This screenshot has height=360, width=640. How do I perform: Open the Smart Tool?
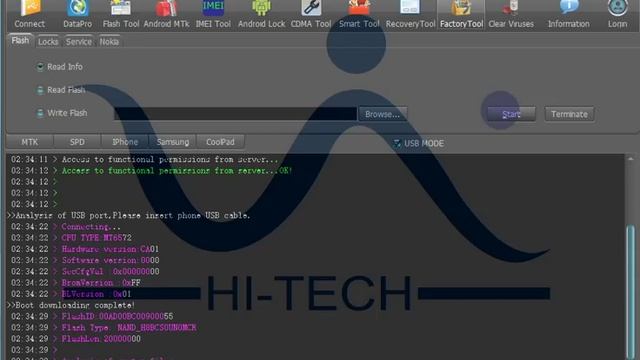[359, 14]
